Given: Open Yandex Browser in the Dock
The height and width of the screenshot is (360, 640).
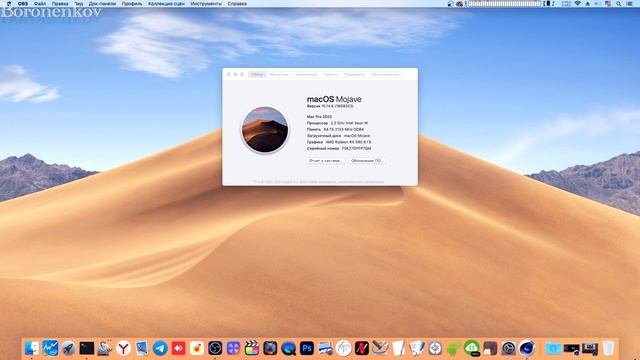Looking at the screenshot, I should click(123, 348).
